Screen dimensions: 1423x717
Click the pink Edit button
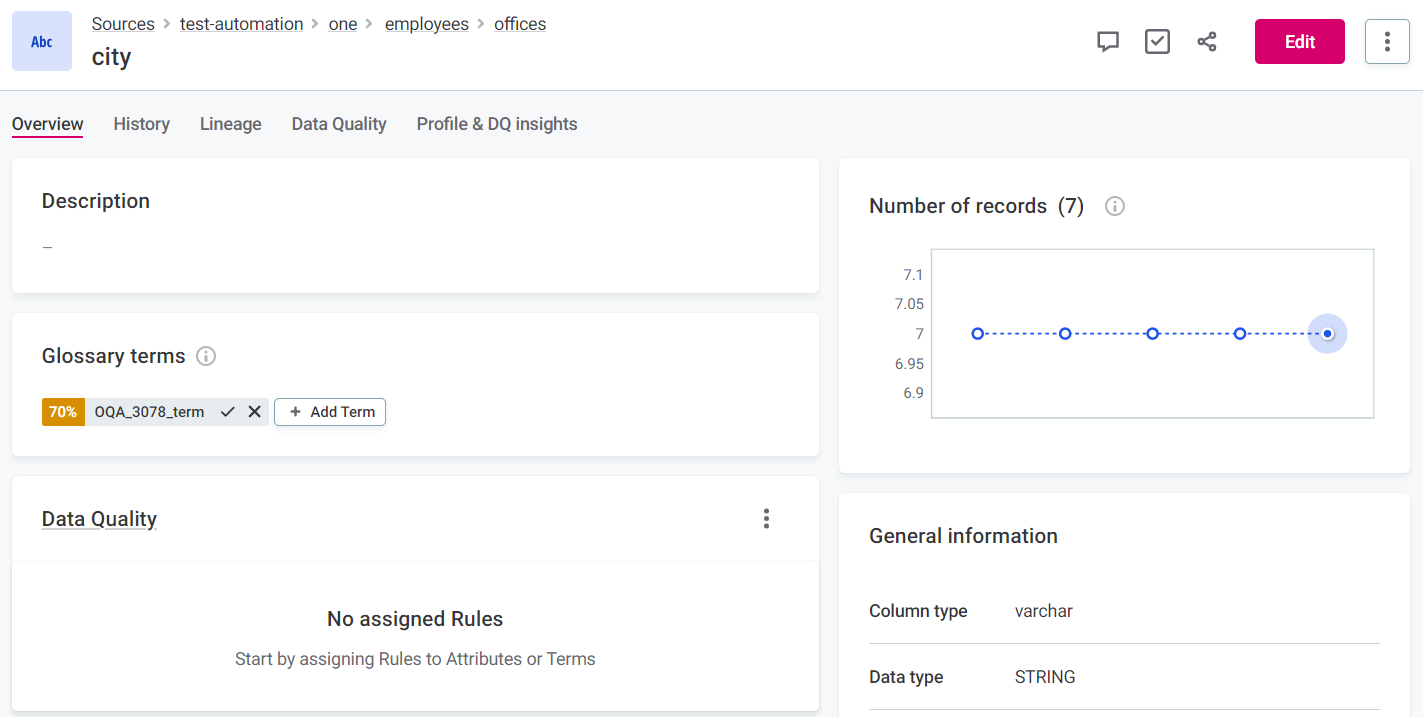coord(1299,42)
